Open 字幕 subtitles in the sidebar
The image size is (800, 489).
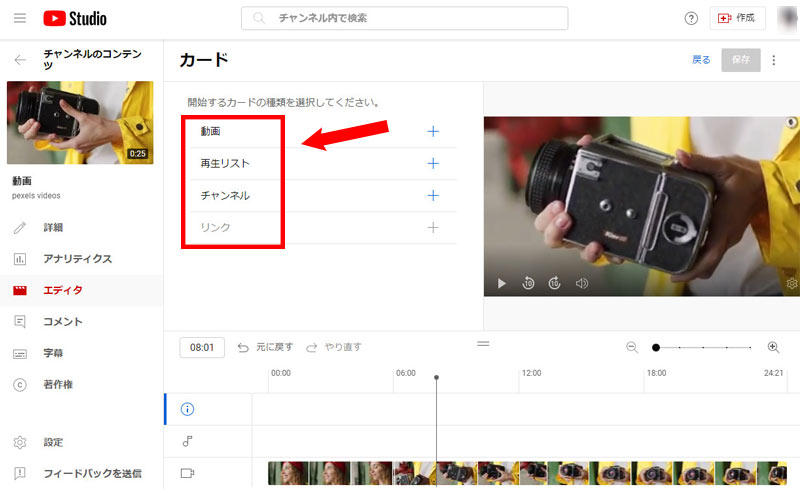(53, 353)
